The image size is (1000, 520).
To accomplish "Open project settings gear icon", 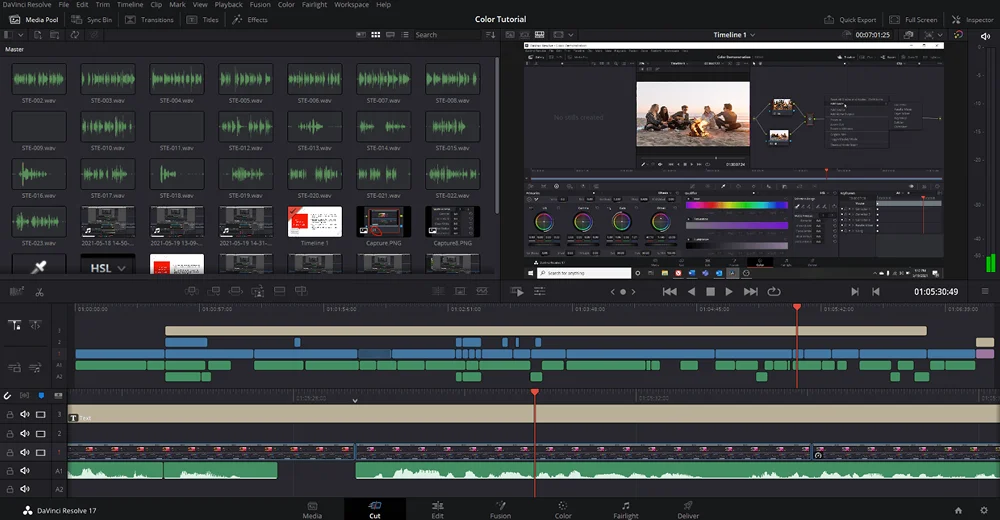I will coord(983,510).
